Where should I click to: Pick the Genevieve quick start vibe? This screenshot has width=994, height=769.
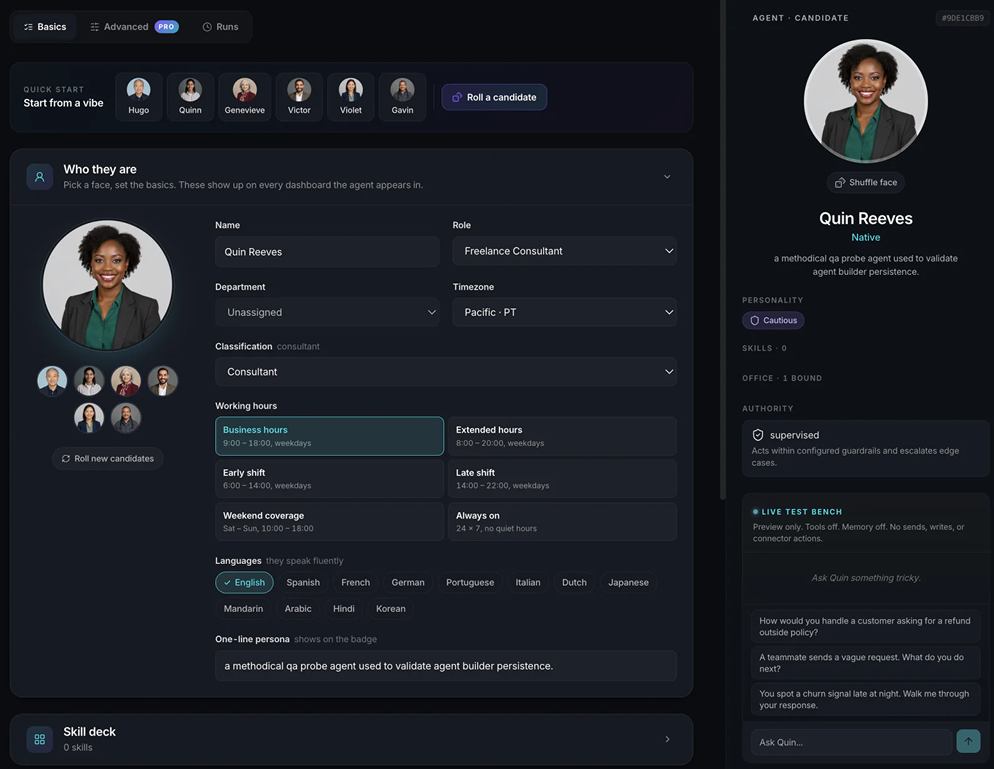(x=245, y=96)
